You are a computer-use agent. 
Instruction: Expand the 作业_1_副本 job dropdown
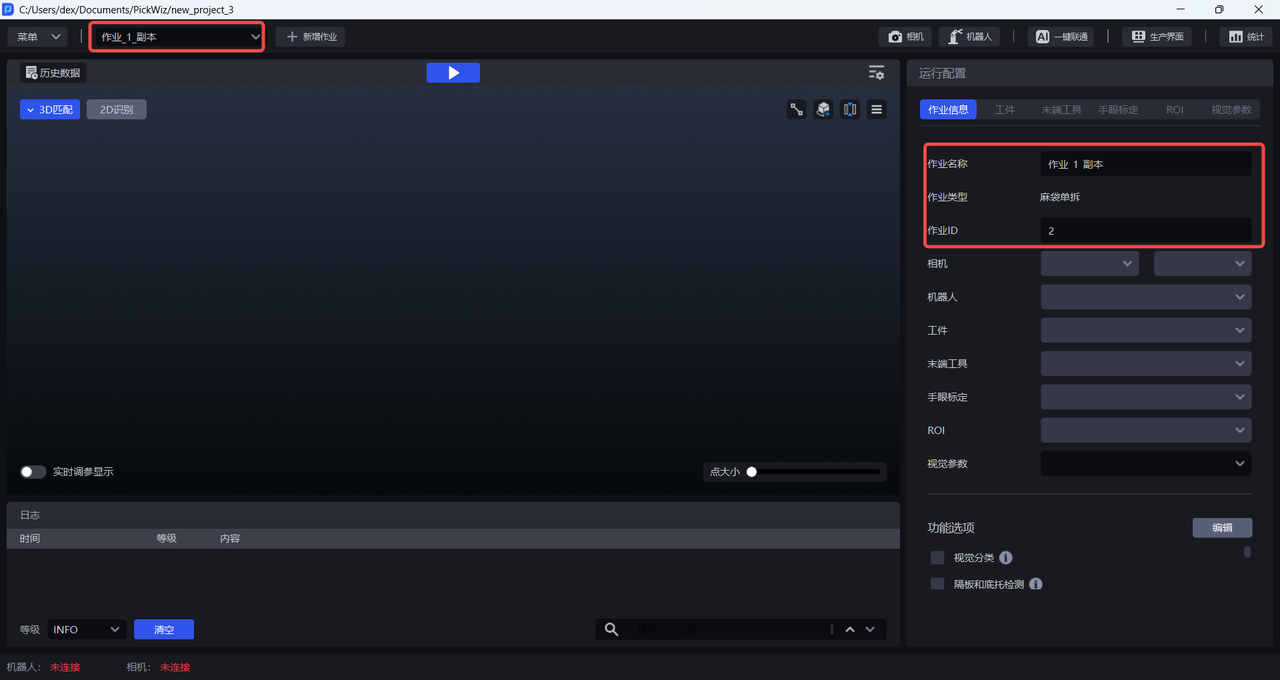(x=178, y=37)
